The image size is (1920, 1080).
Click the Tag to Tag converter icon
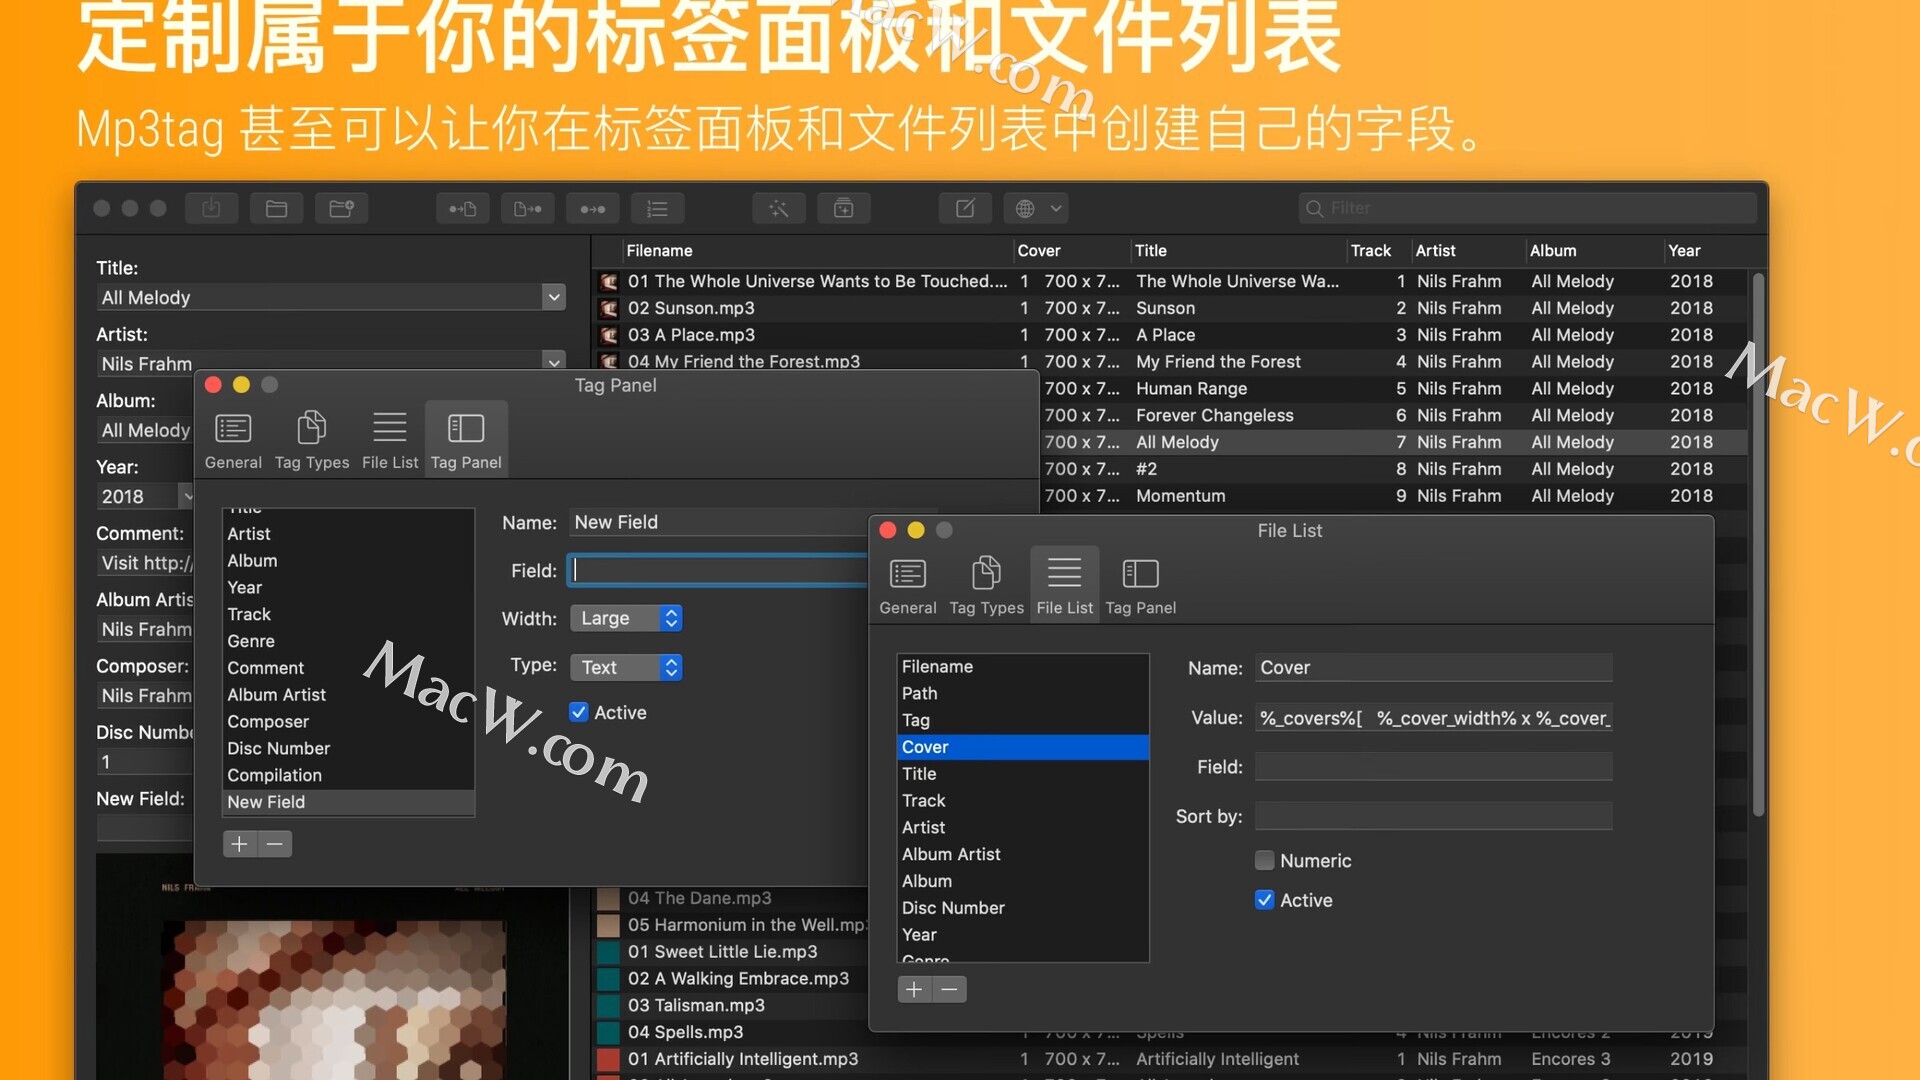(593, 208)
